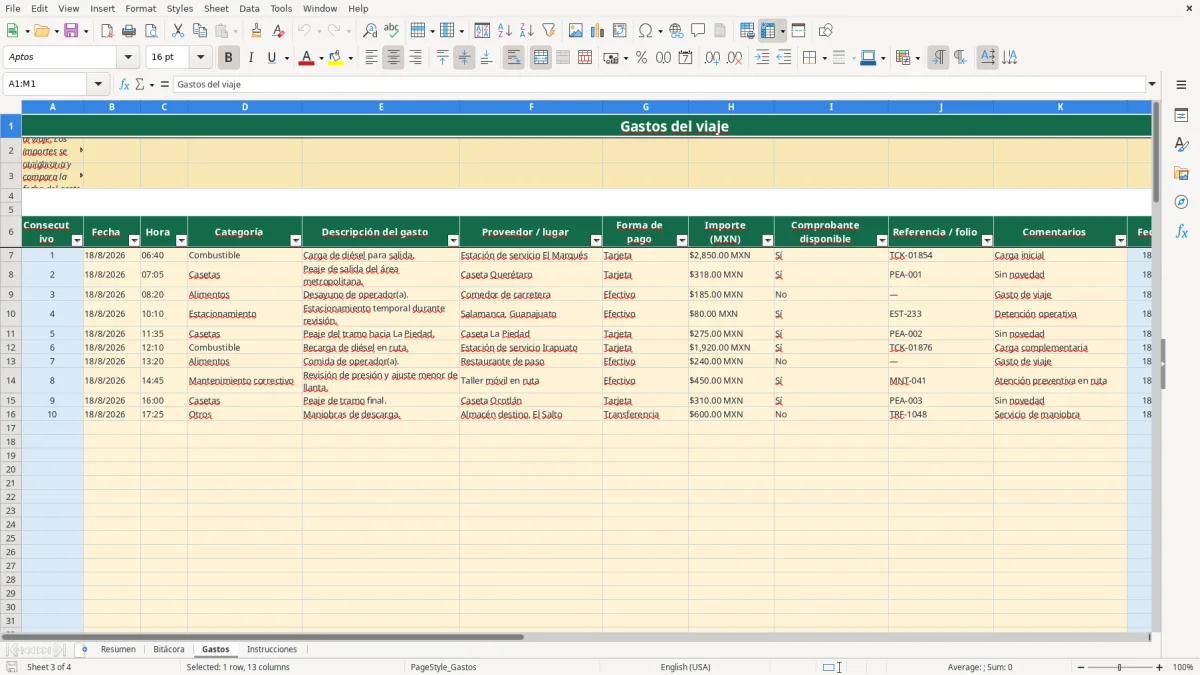Open Fecha column filter dropdown
1200x675 pixels.
[133, 240]
